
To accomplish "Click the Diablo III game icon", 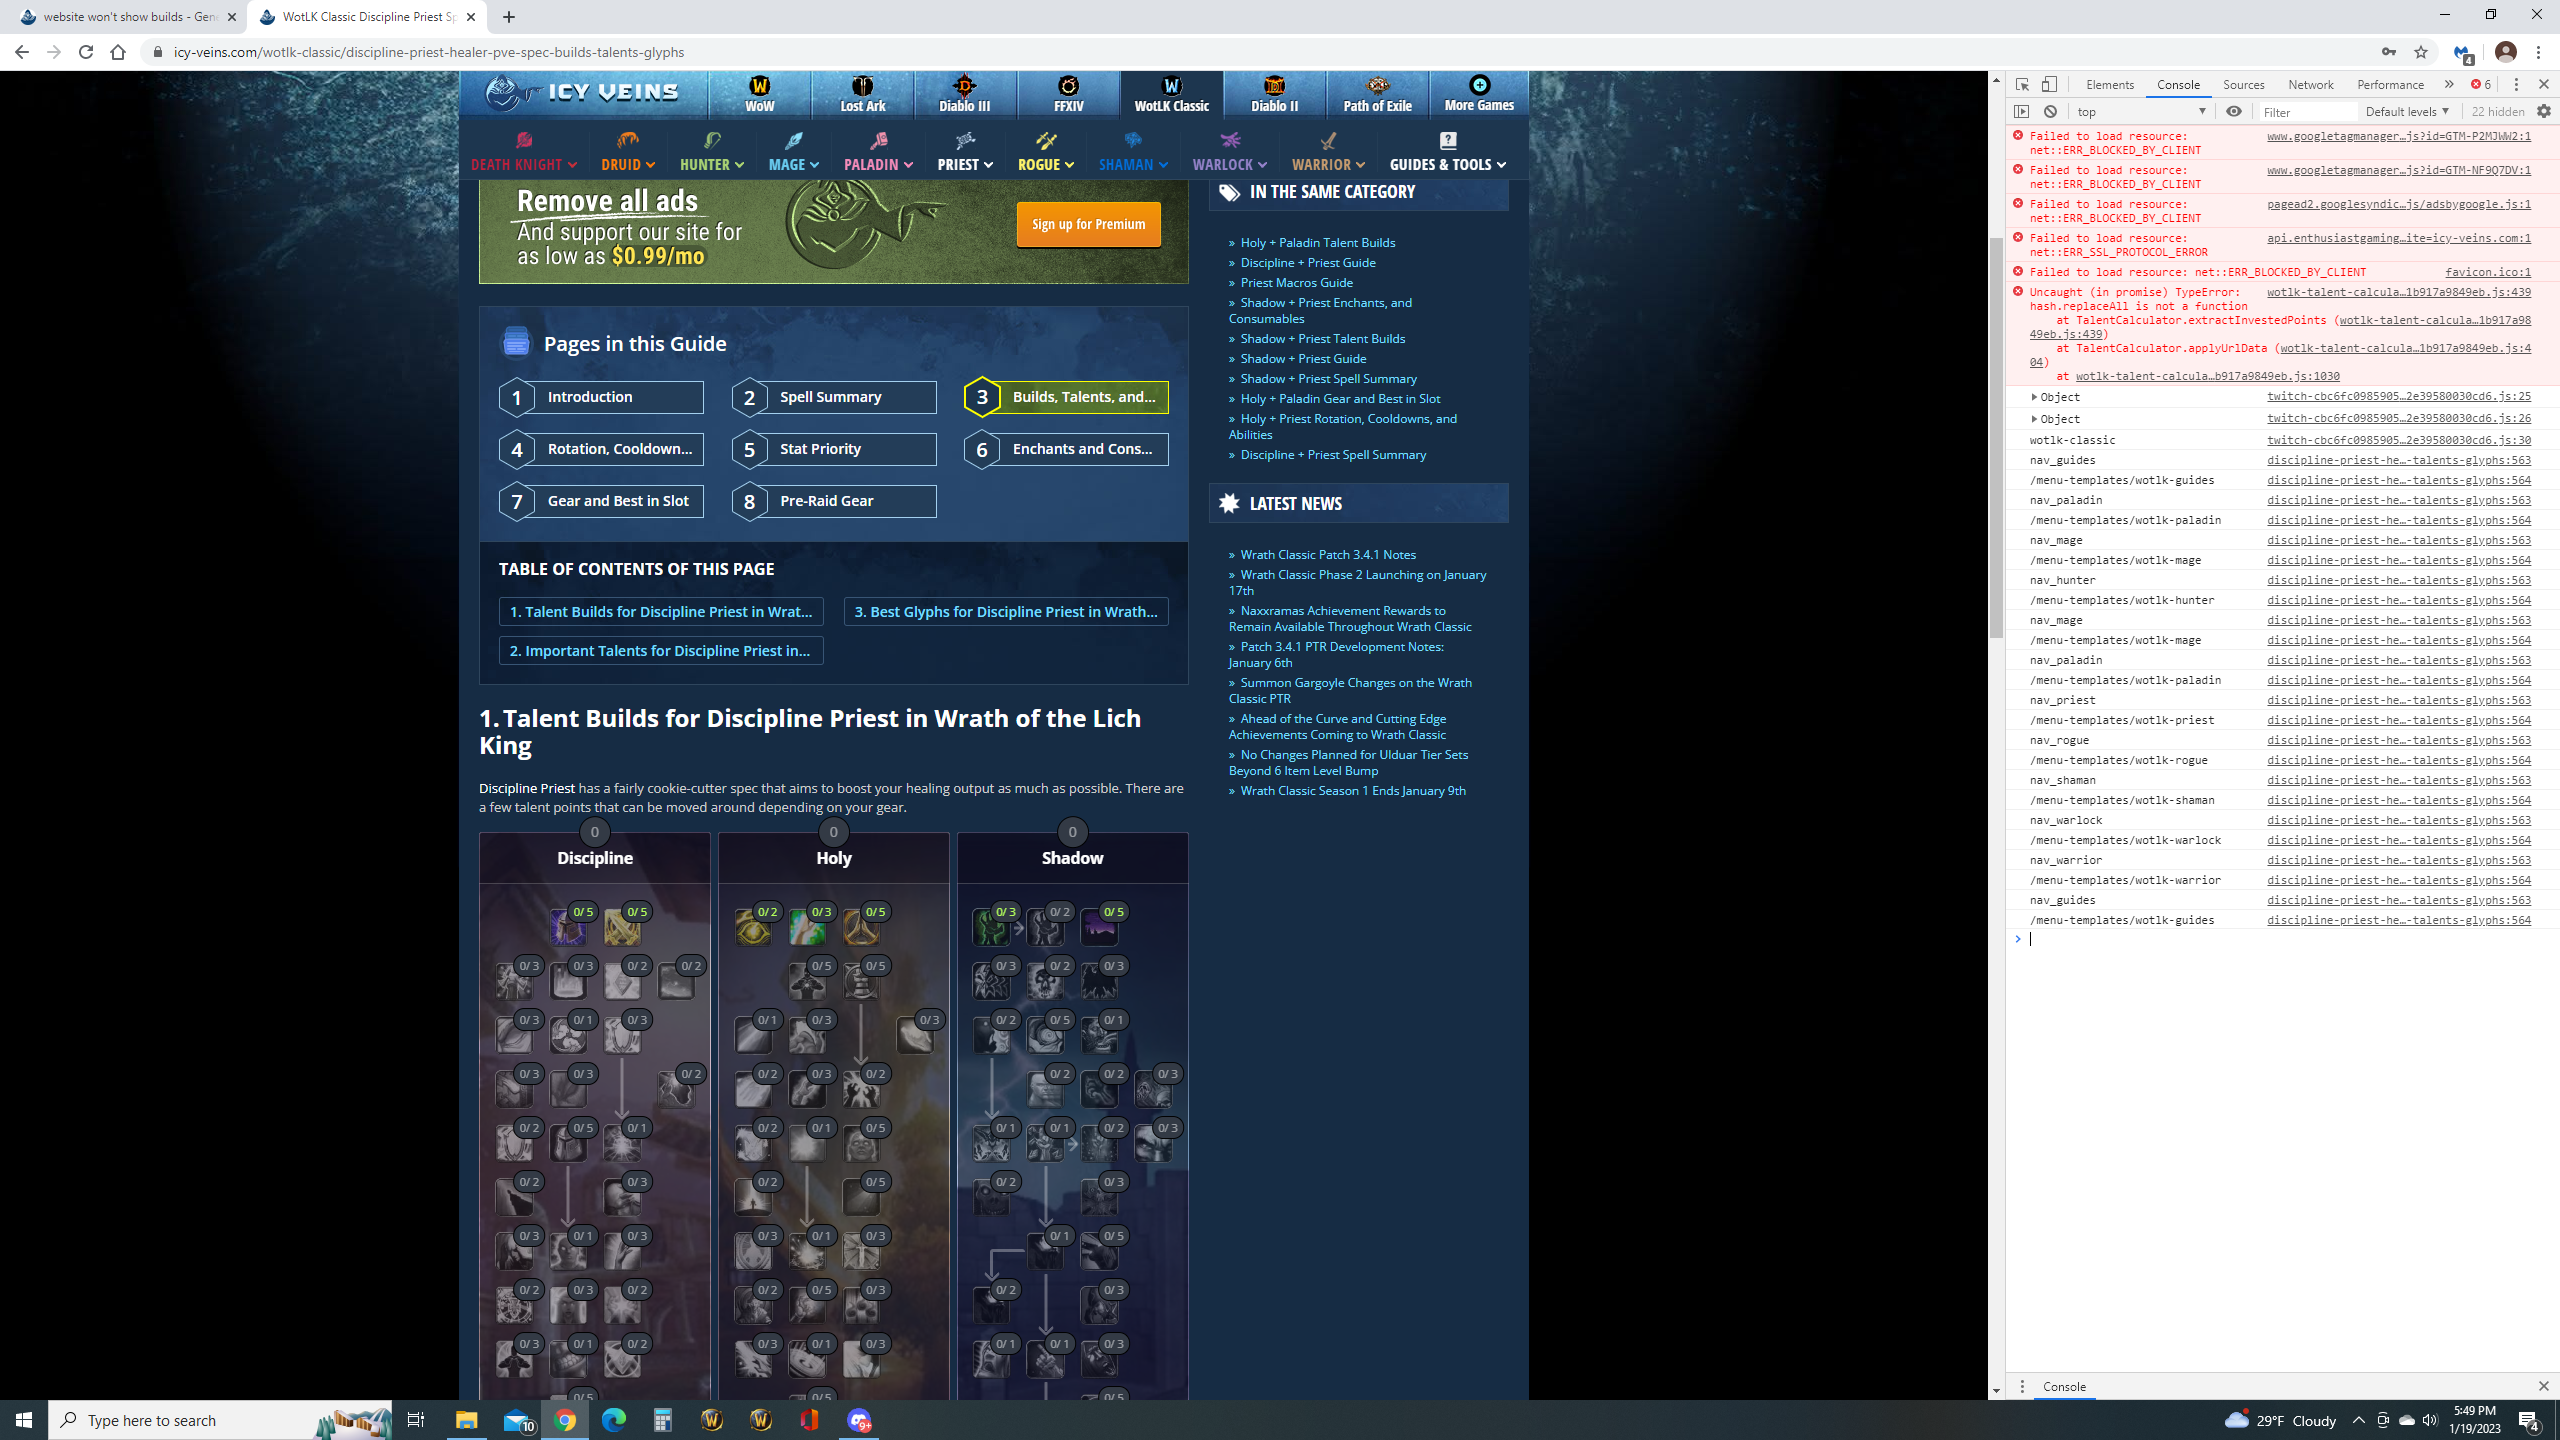I will 965,86.
